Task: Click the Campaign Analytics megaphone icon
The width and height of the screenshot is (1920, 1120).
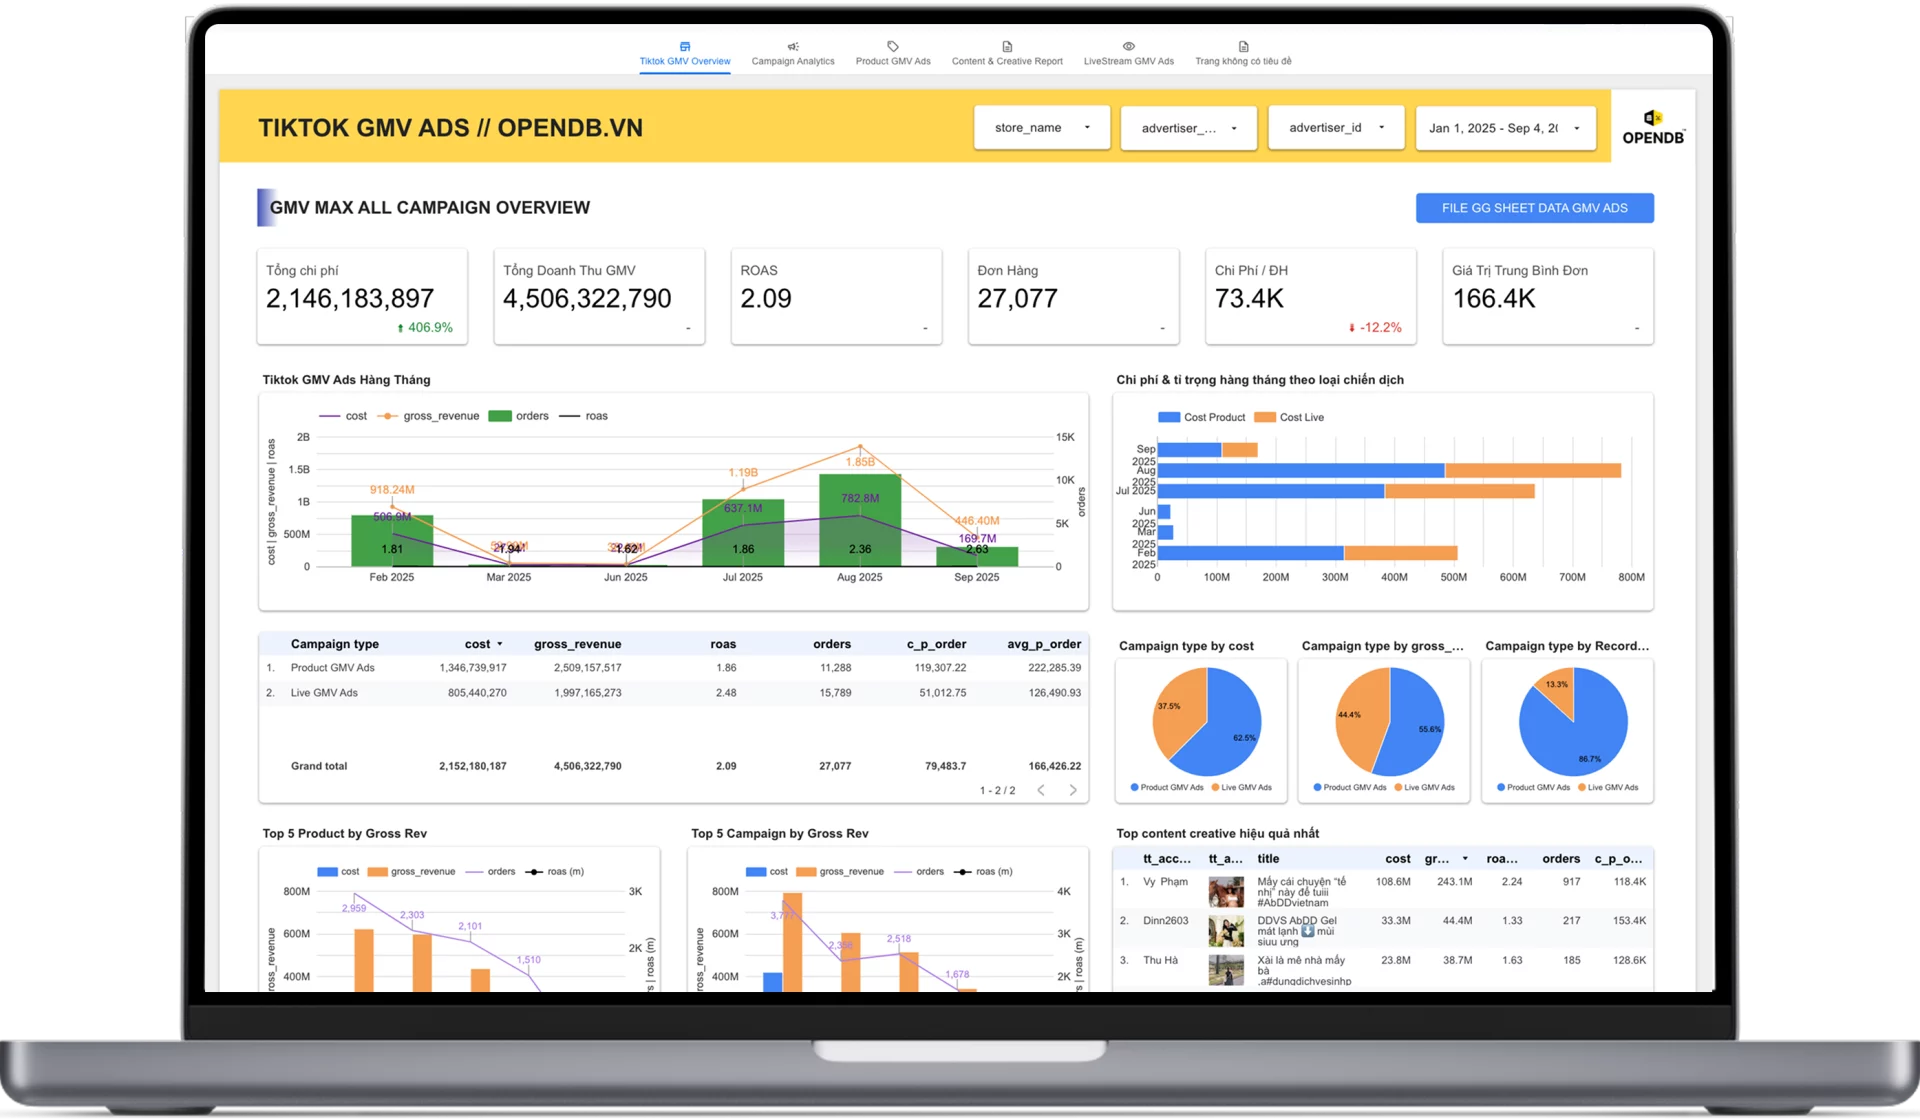Action: [793, 46]
